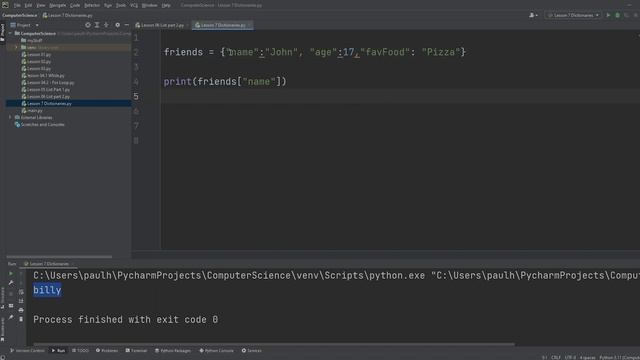Open the Run menu in menu bar
Image resolution: width=640 pixels, height=360 pixels.
coord(108,5)
